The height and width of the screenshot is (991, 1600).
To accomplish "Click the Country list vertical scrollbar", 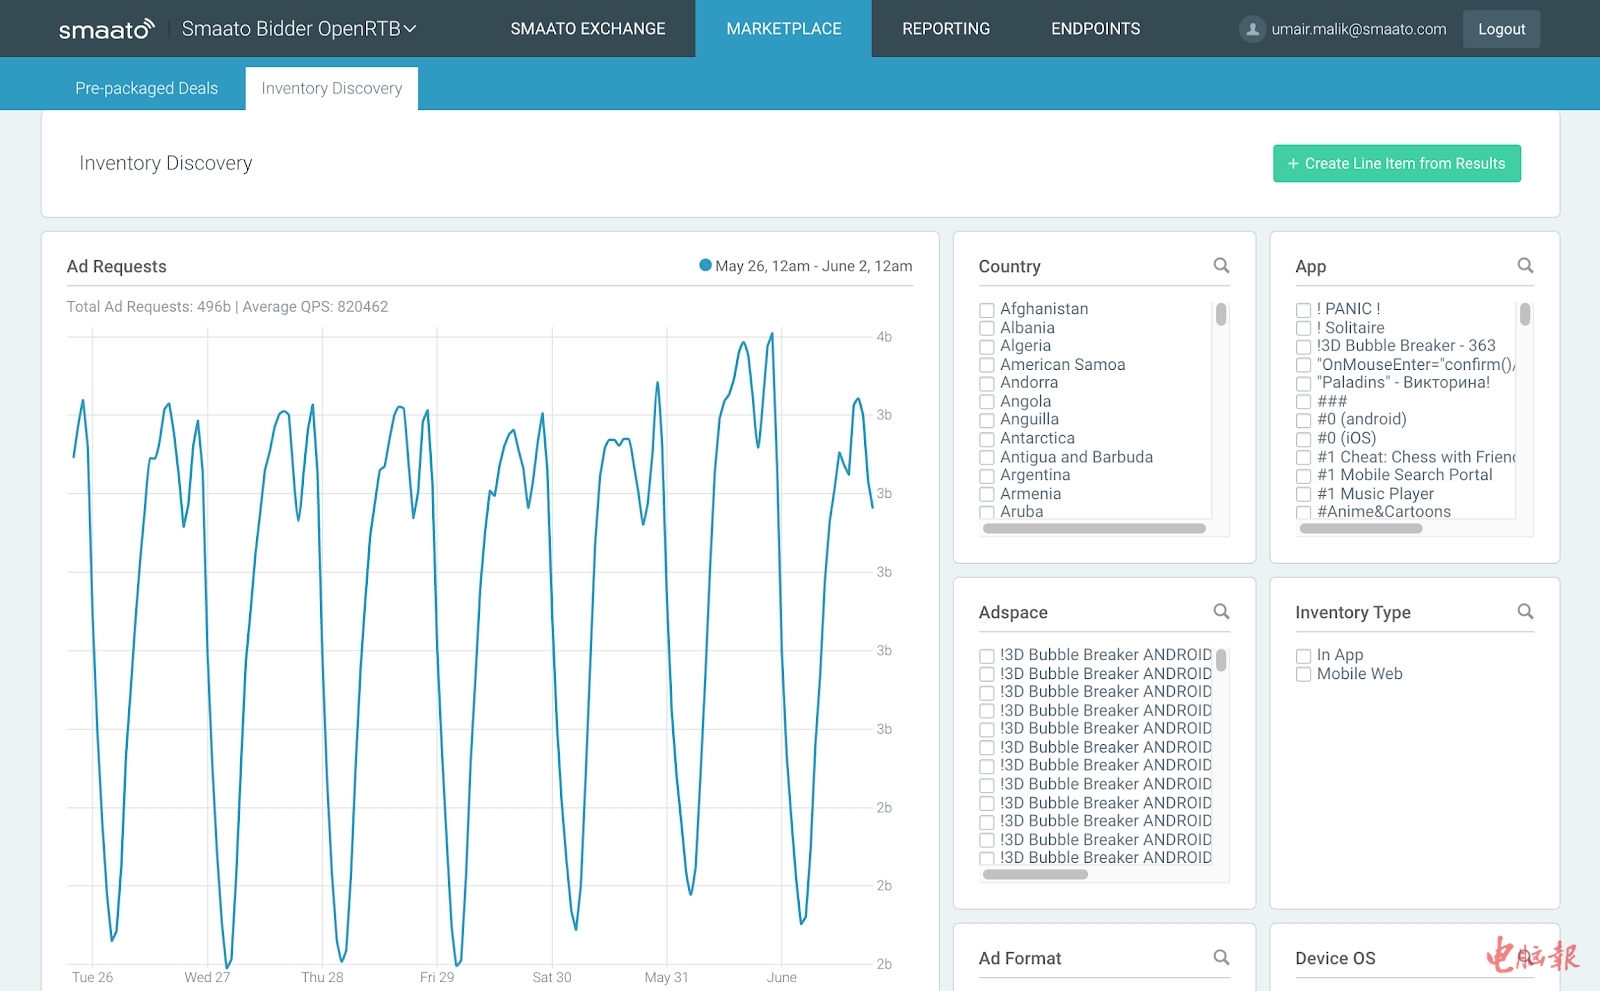I will (1221, 316).
